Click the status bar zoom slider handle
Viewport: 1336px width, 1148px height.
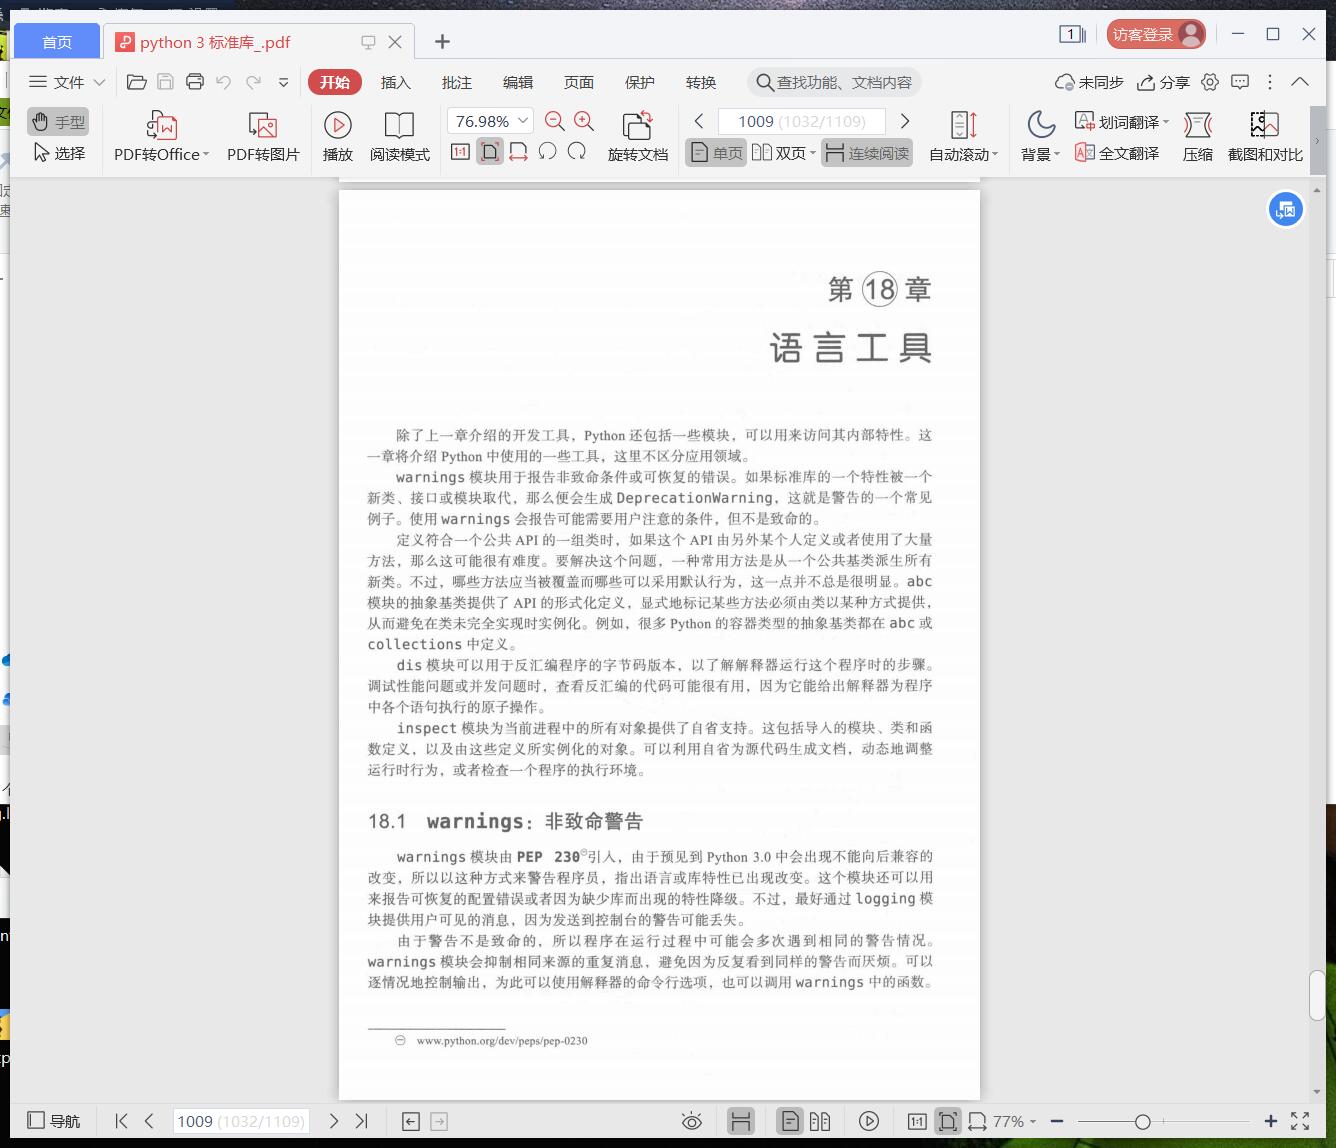point(1143,1122)
